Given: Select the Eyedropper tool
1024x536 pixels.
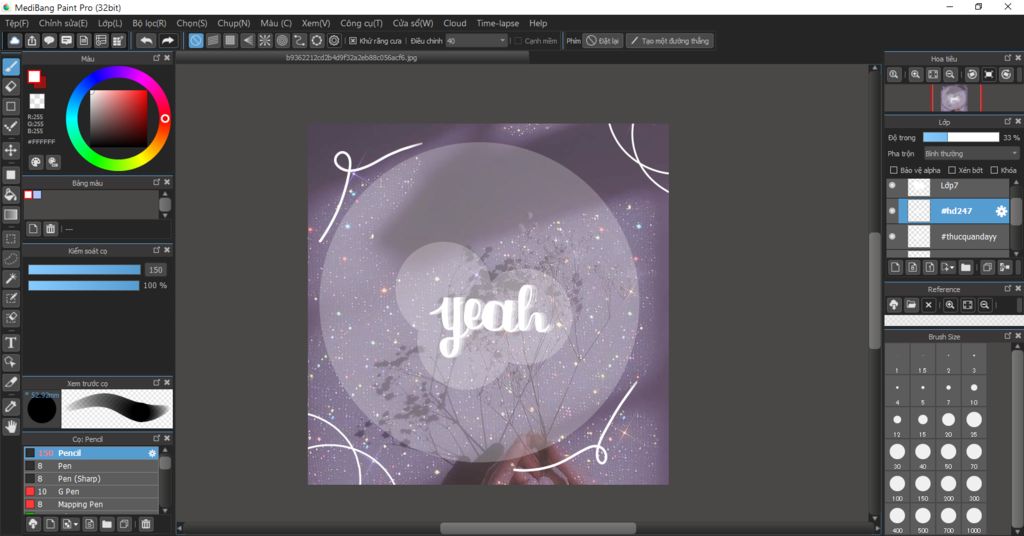Looking at the screenshot, I should tap(11, 407).
